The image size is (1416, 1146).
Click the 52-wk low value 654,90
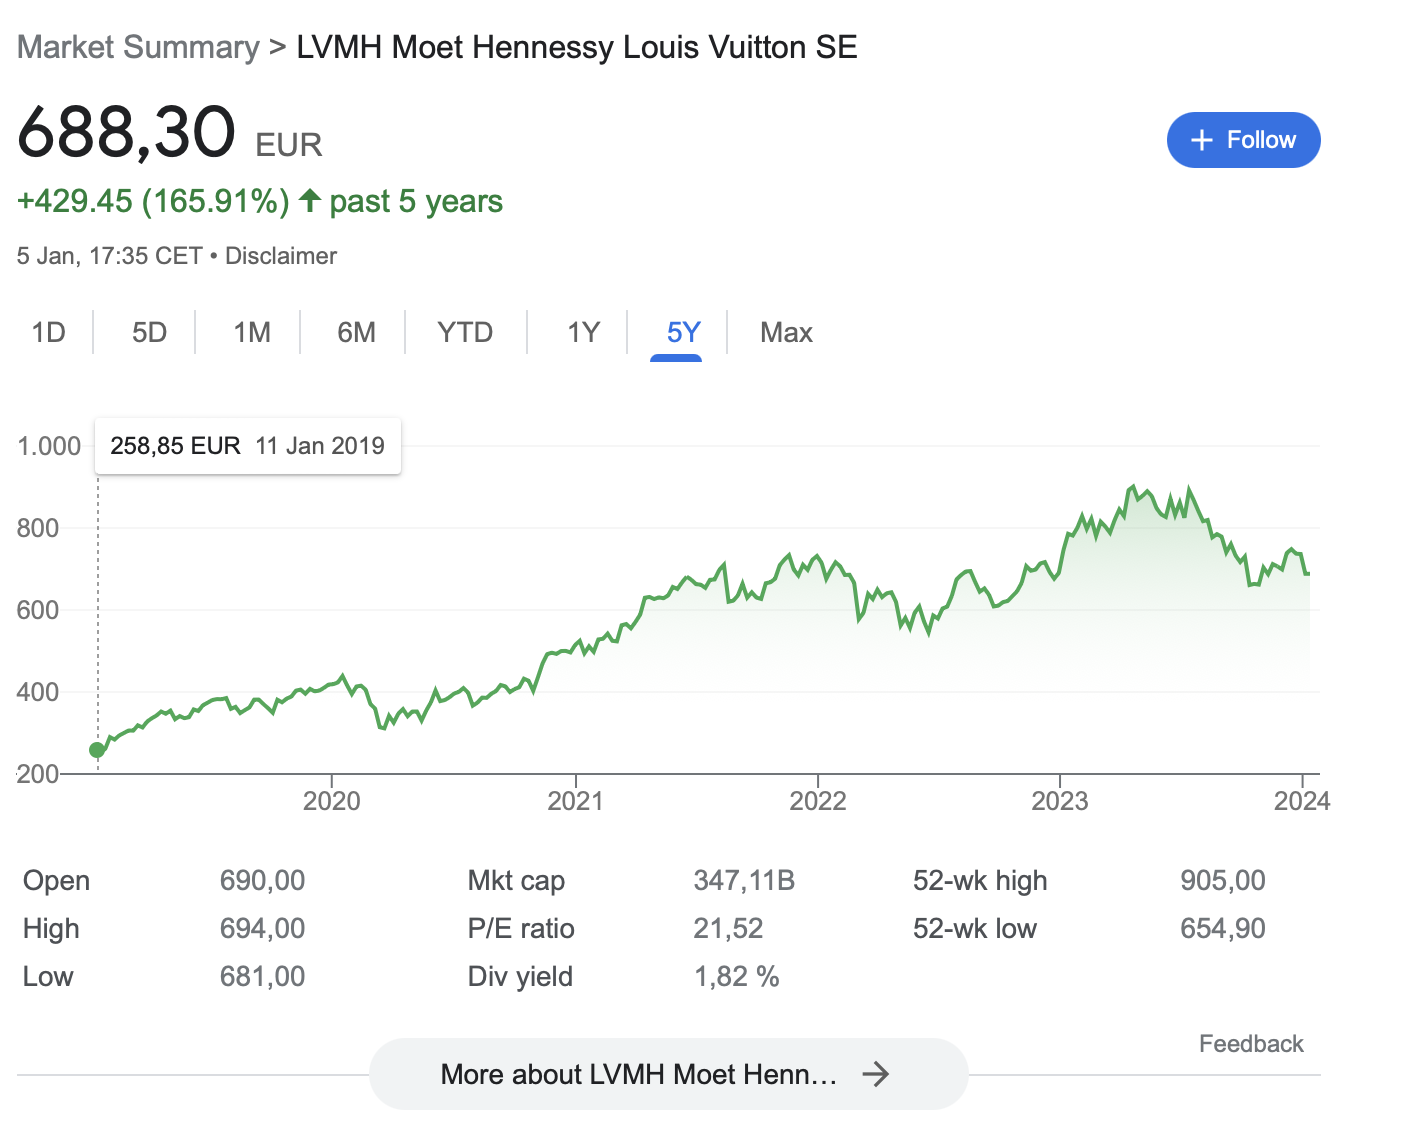point(1222,929)
